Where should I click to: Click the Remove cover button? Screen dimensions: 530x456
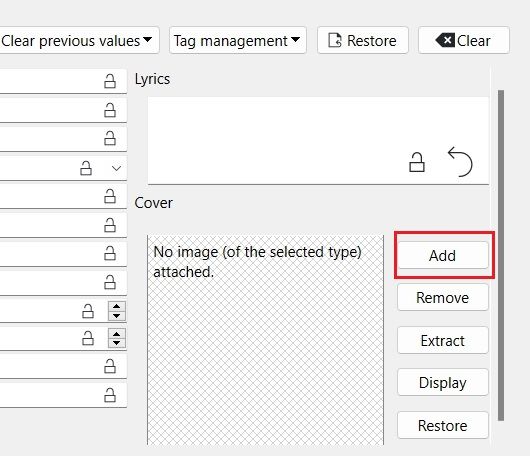pyautogui.click(x=443, y=297)
